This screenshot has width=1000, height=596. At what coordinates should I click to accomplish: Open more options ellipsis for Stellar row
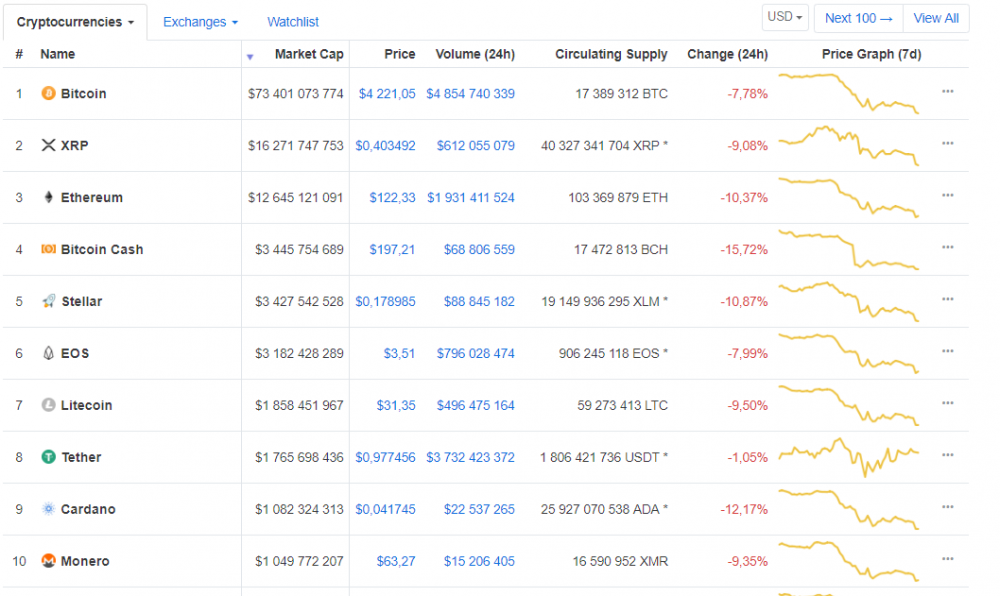[x=948, y=299]
